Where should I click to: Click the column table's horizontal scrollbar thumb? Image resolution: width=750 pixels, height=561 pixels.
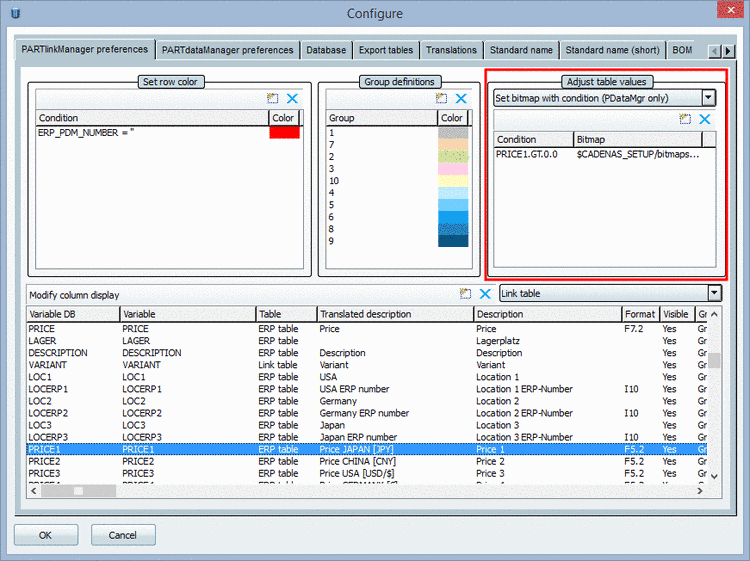(78, 491)
